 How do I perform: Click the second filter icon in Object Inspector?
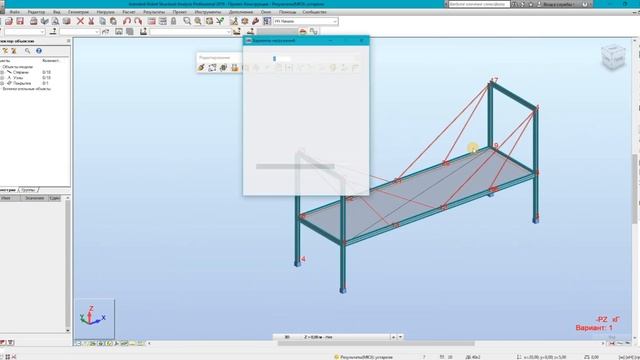[14, 51]
